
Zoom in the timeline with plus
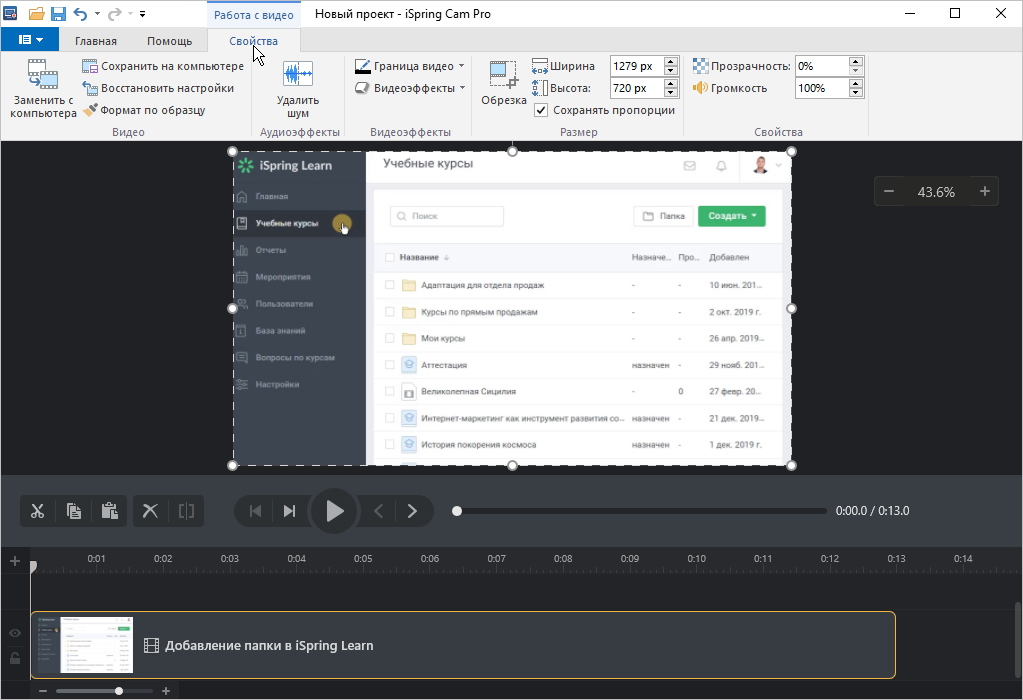[x=166, y=691]
